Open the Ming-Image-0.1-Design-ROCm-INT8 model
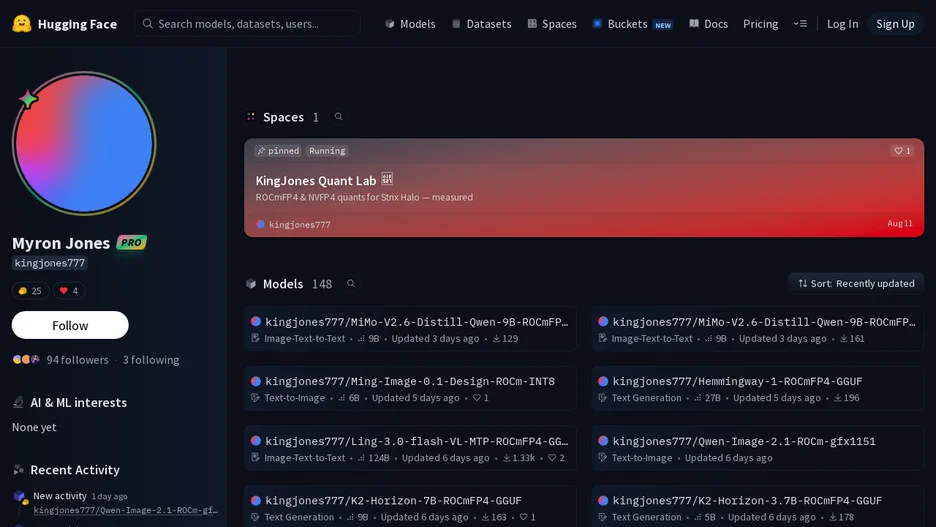936x527 pixels. (x=410, y=389)
